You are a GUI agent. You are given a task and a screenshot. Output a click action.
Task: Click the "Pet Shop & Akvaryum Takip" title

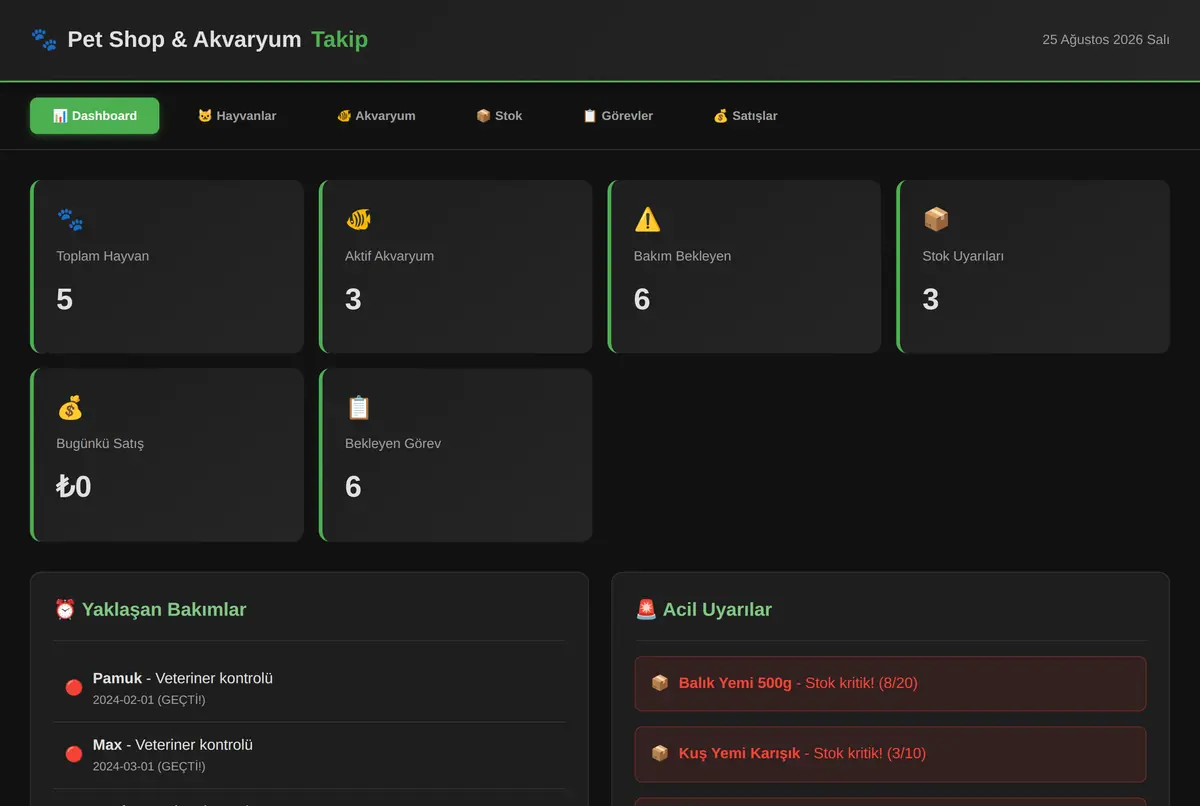(x=218, y=40)
